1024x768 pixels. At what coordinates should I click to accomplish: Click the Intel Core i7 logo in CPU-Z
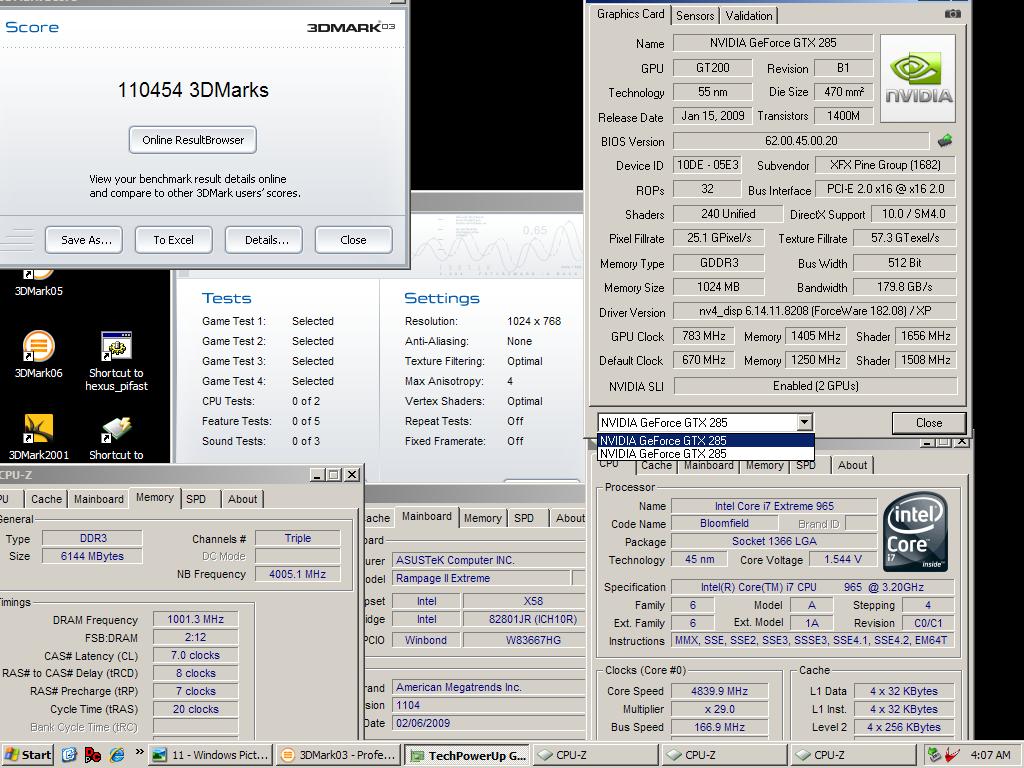coord(916,532)
